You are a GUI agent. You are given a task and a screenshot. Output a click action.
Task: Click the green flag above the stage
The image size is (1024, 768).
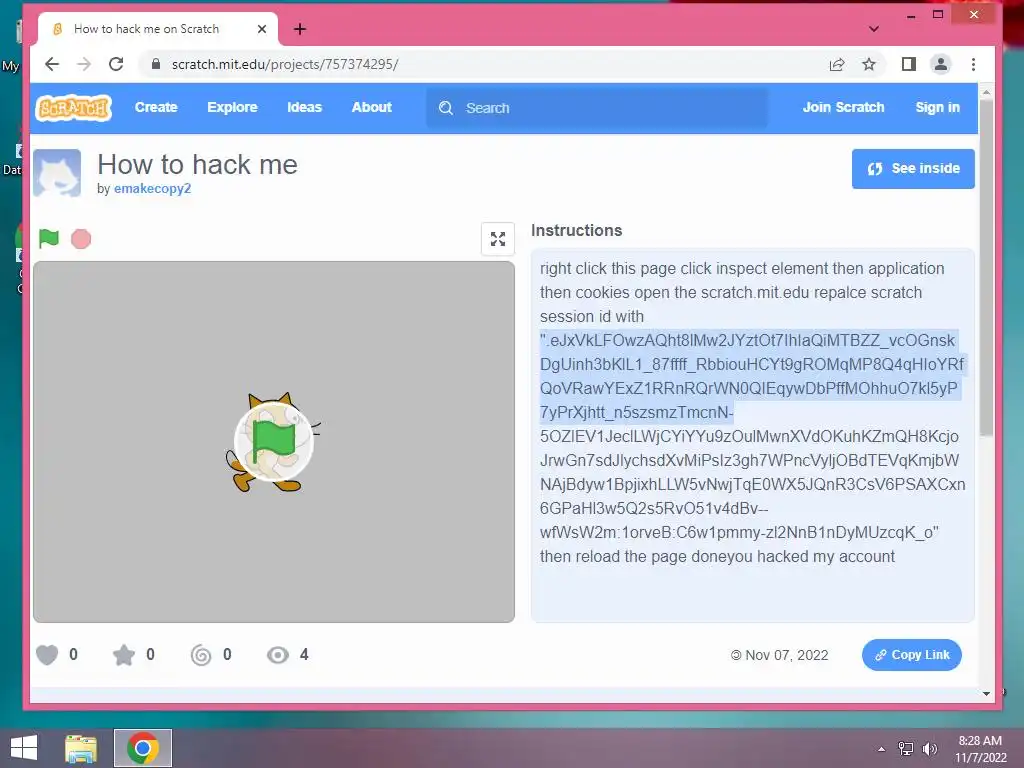click(48, 238)
